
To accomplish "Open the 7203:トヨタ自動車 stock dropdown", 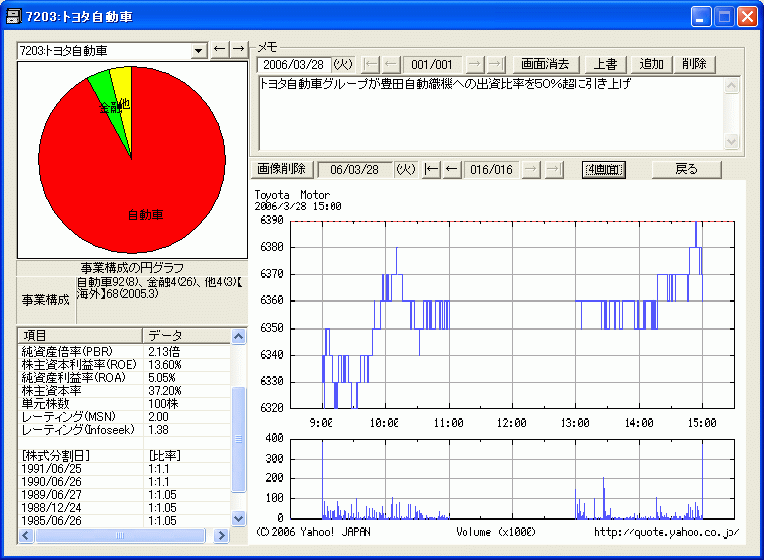I will [198, 50].
